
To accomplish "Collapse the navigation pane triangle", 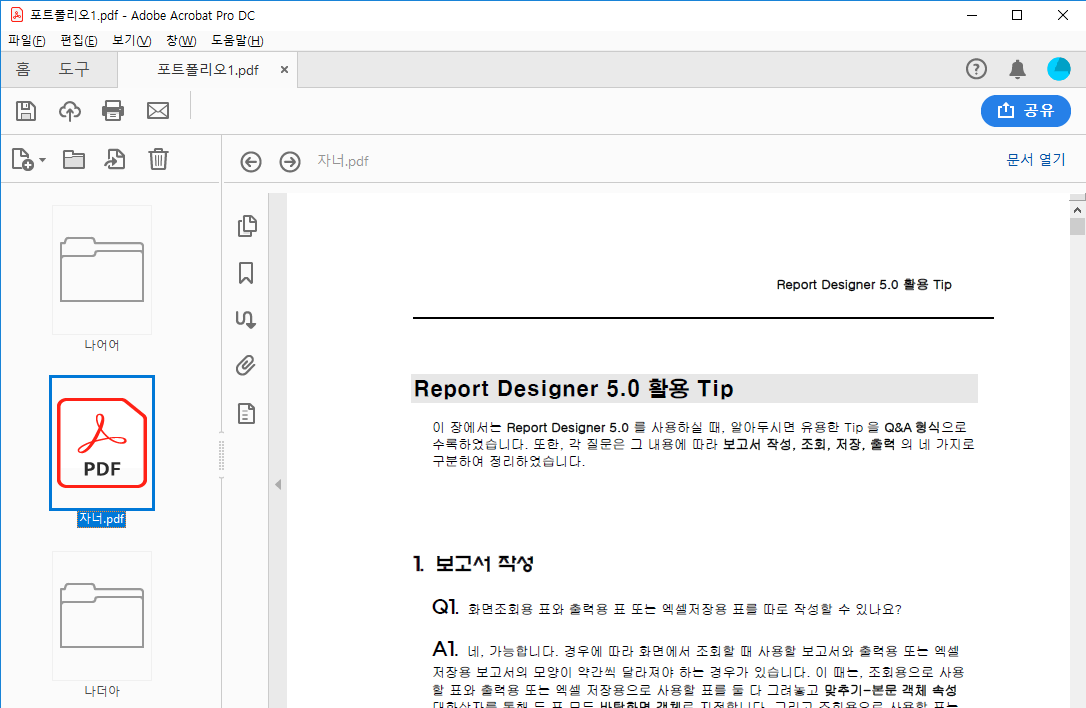I will pyautogui.click(x=278, y=485).
